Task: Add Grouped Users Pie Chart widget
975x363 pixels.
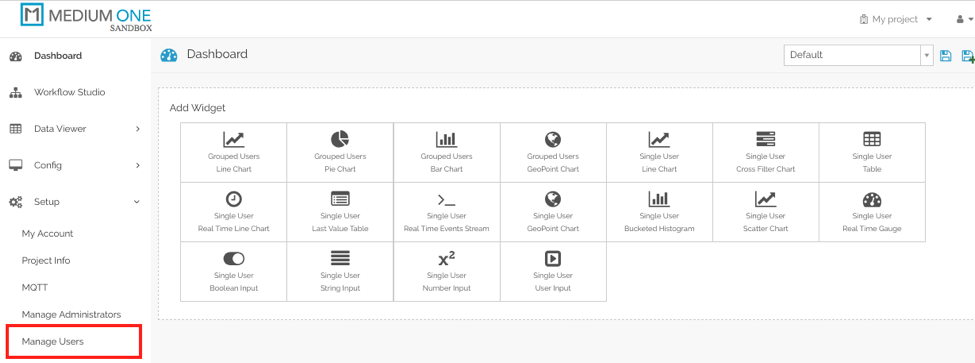Action: [340, 152]
